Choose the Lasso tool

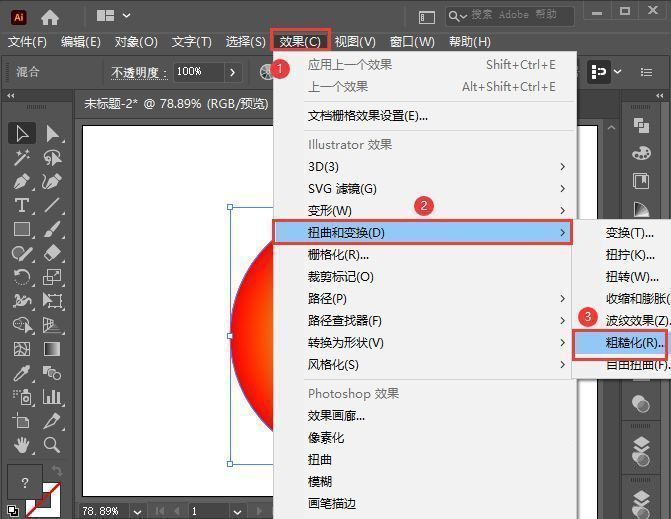tap(52, 157)
